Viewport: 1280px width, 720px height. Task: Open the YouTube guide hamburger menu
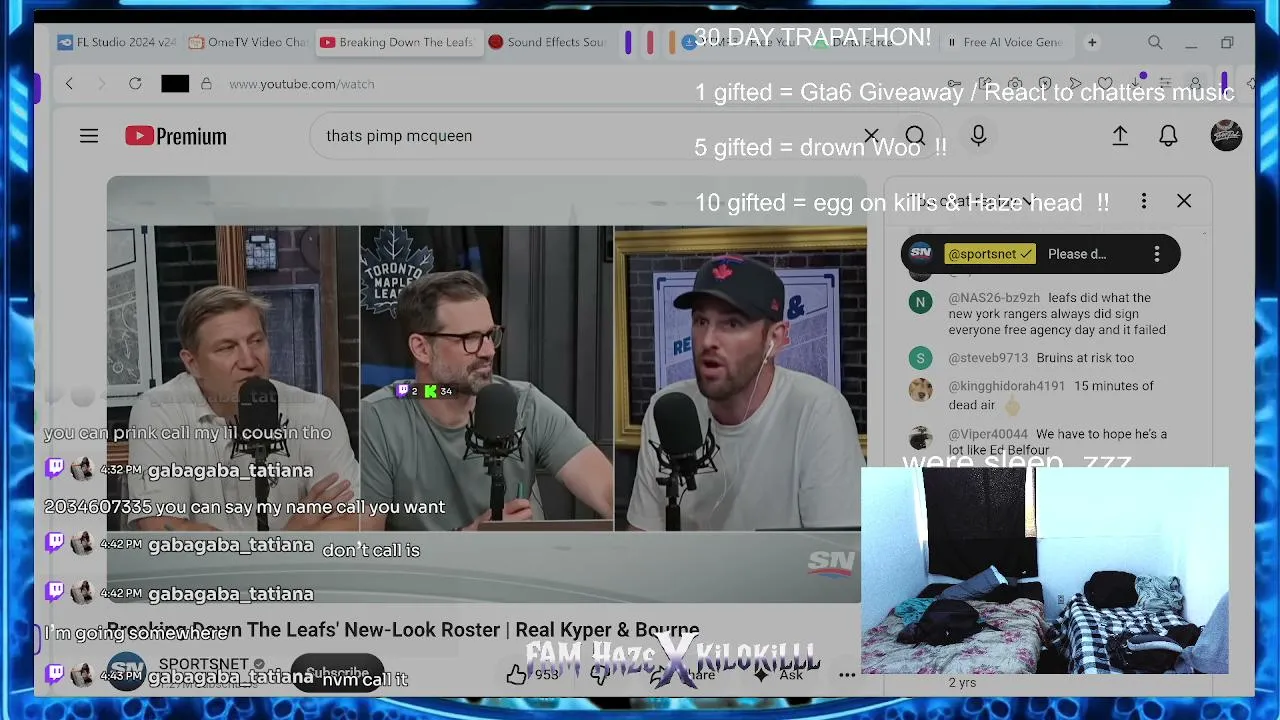click(x=89, y=136)
